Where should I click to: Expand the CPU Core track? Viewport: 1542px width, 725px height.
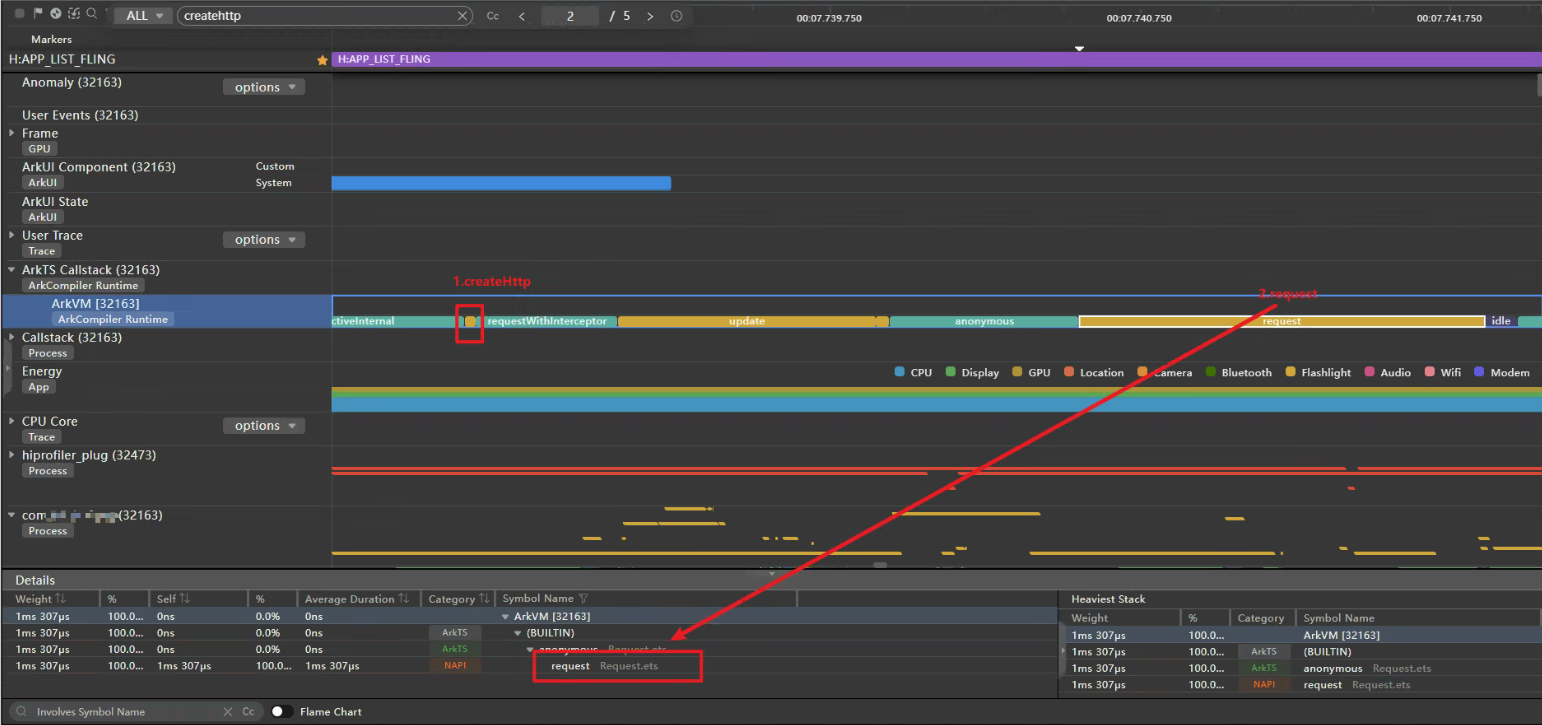12,422
